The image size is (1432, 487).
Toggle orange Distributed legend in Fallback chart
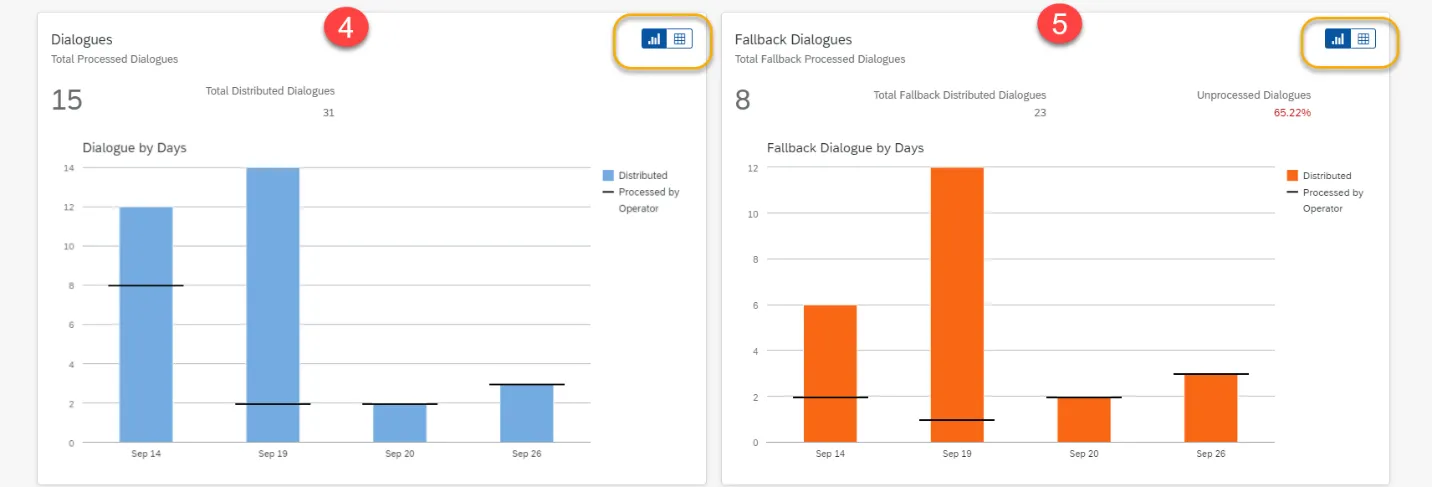click(1318, 175)
